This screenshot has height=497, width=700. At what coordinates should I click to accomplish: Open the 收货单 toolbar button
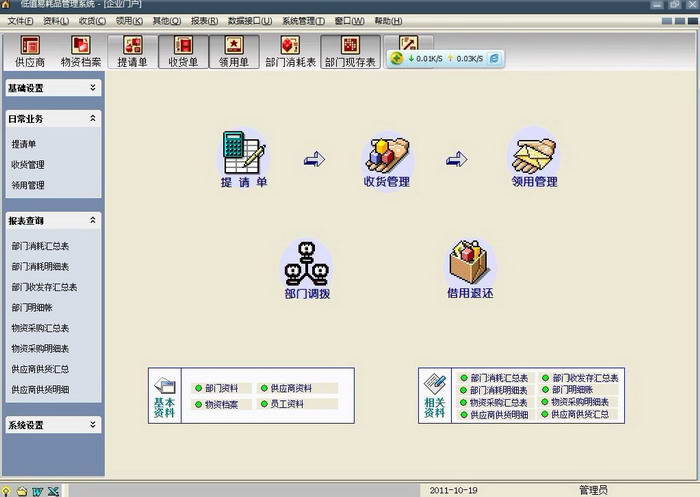tap(183, 52)
